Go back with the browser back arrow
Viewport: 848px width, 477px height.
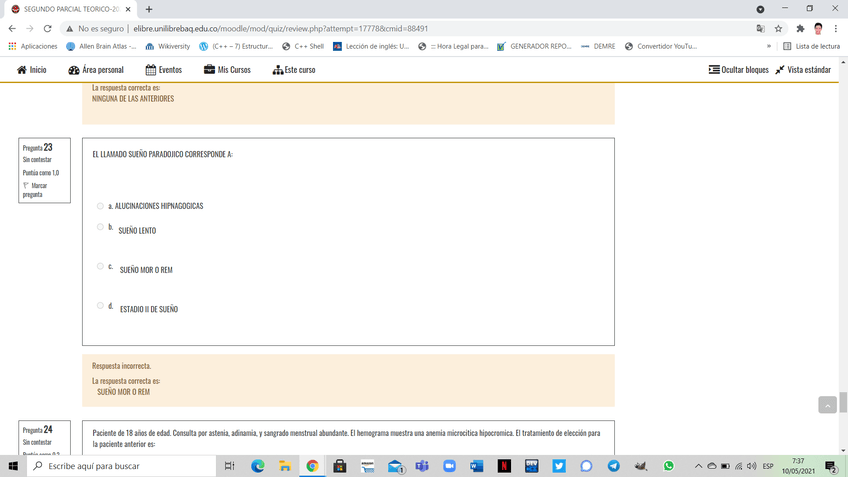point(12,29)
